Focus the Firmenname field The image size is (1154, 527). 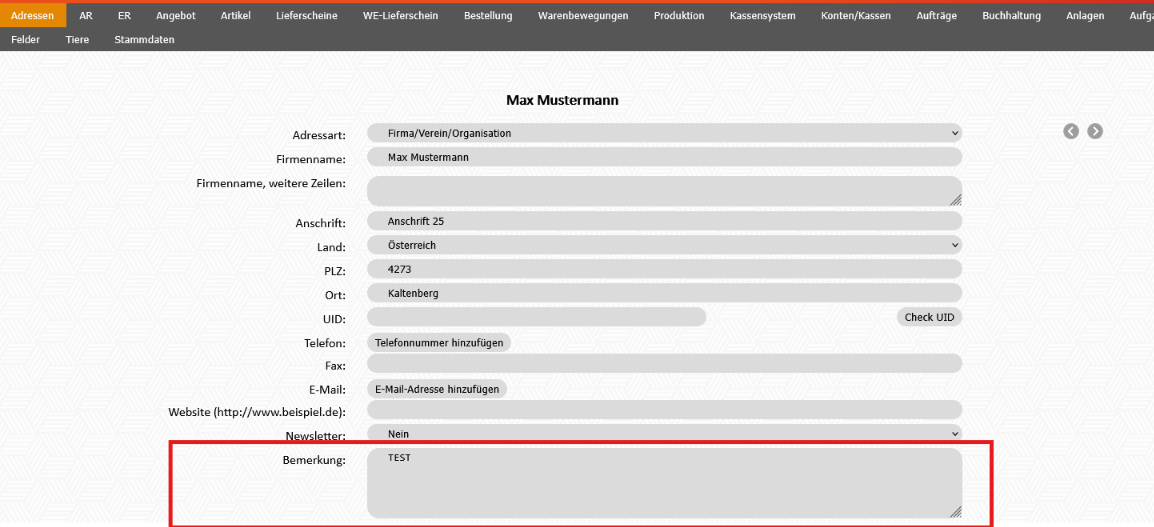tap(665, 158)
